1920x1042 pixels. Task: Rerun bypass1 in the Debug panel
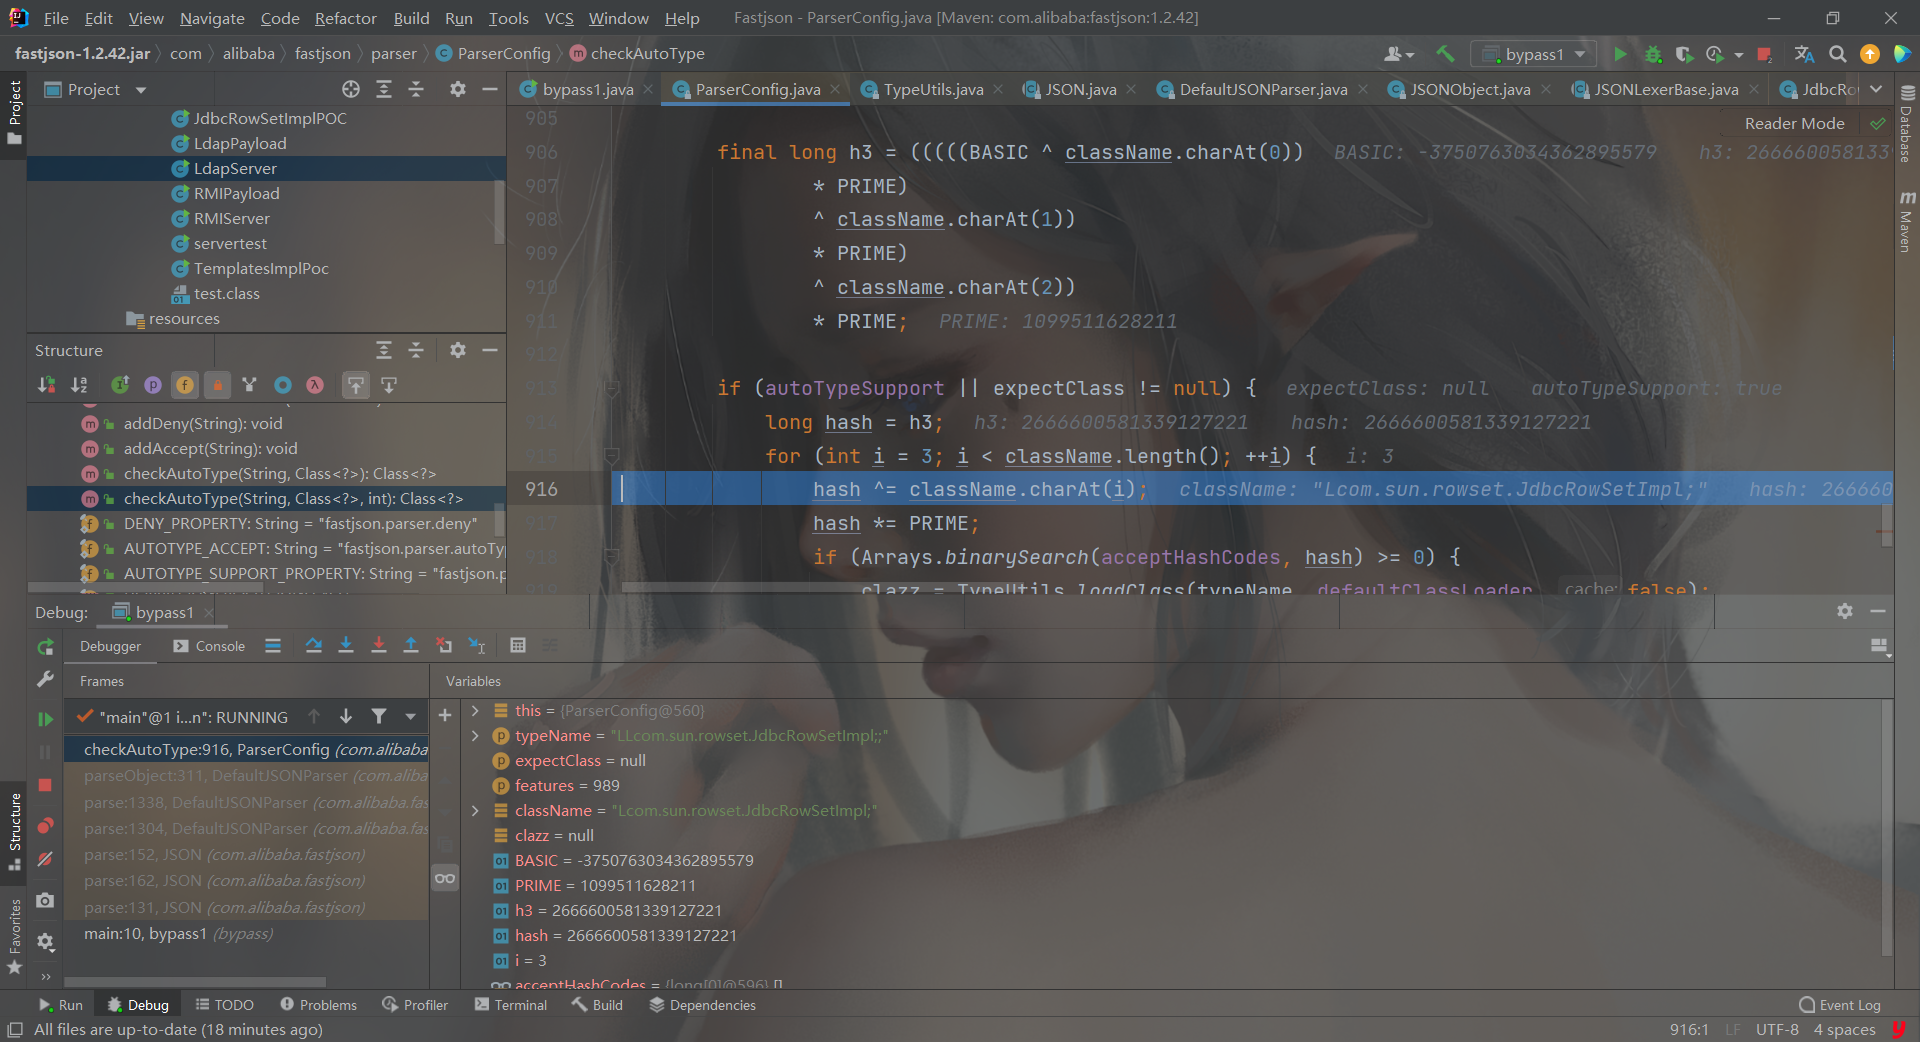coord(45,647)
